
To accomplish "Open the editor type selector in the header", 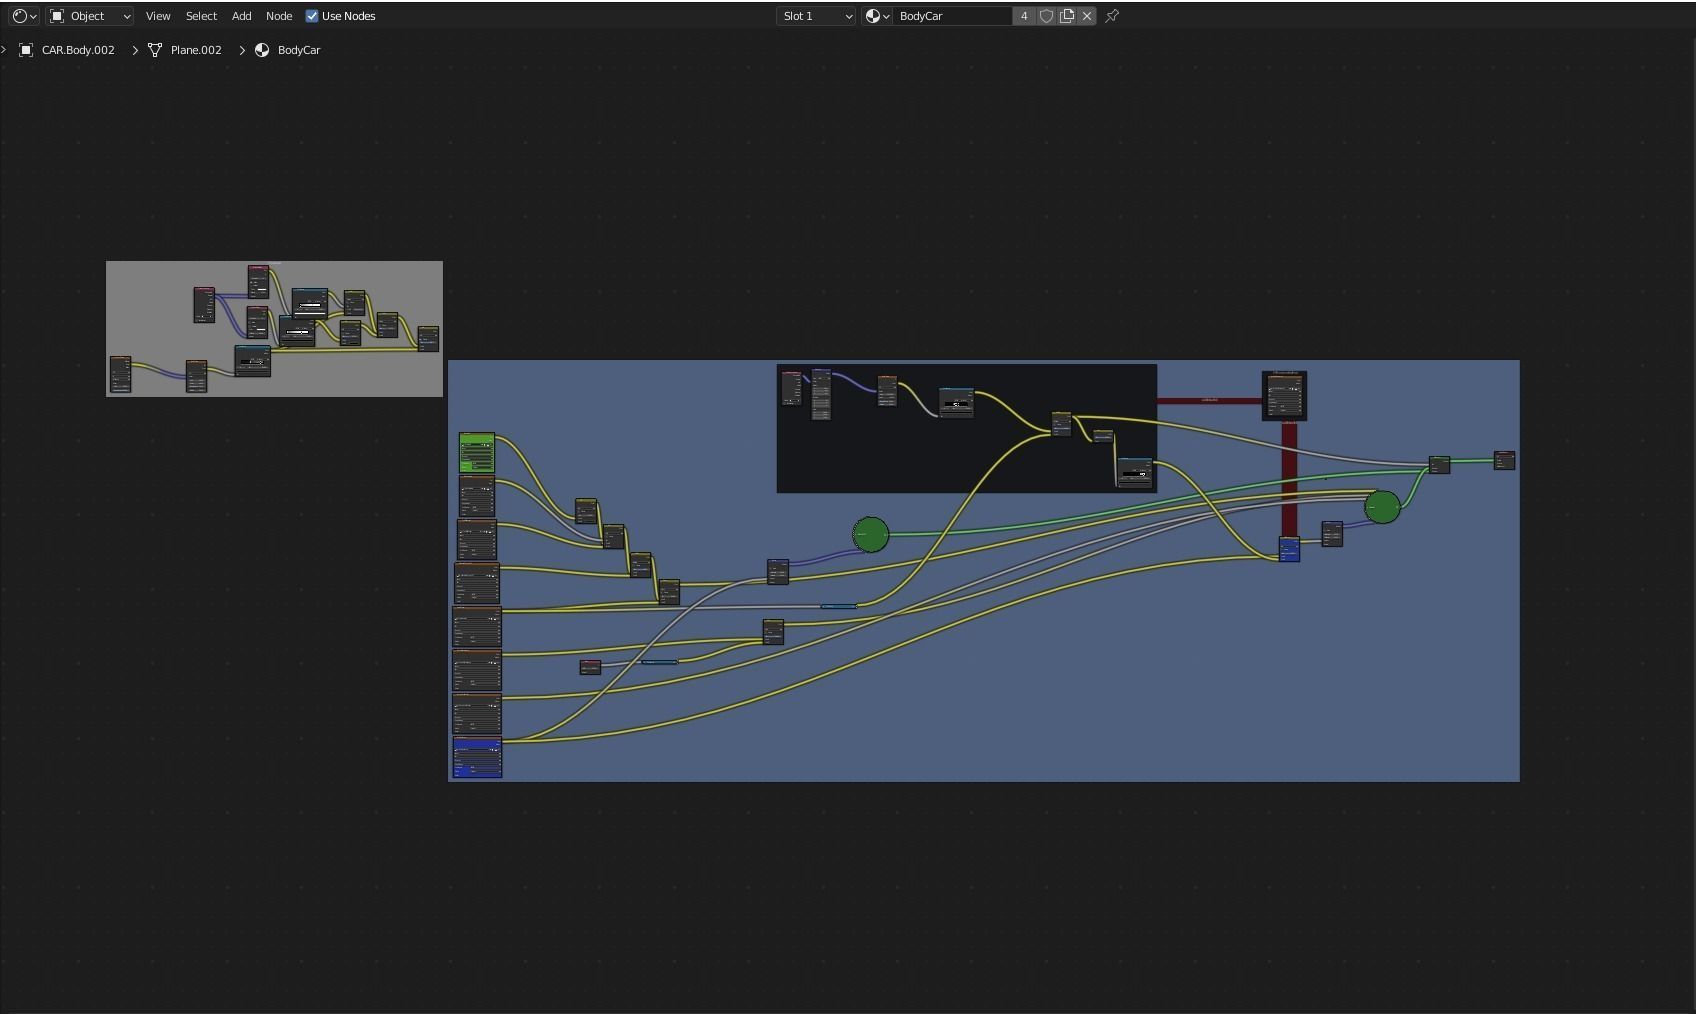I will pos(24,16).
